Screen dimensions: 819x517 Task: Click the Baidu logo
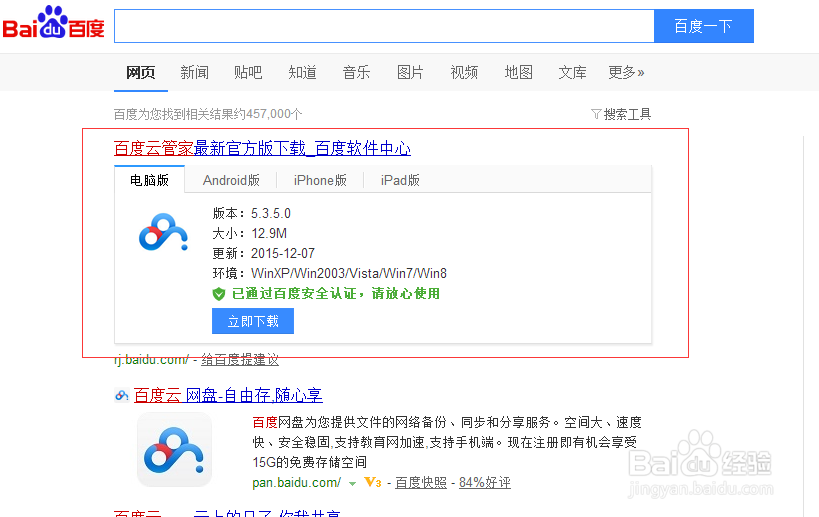(53, 22)
